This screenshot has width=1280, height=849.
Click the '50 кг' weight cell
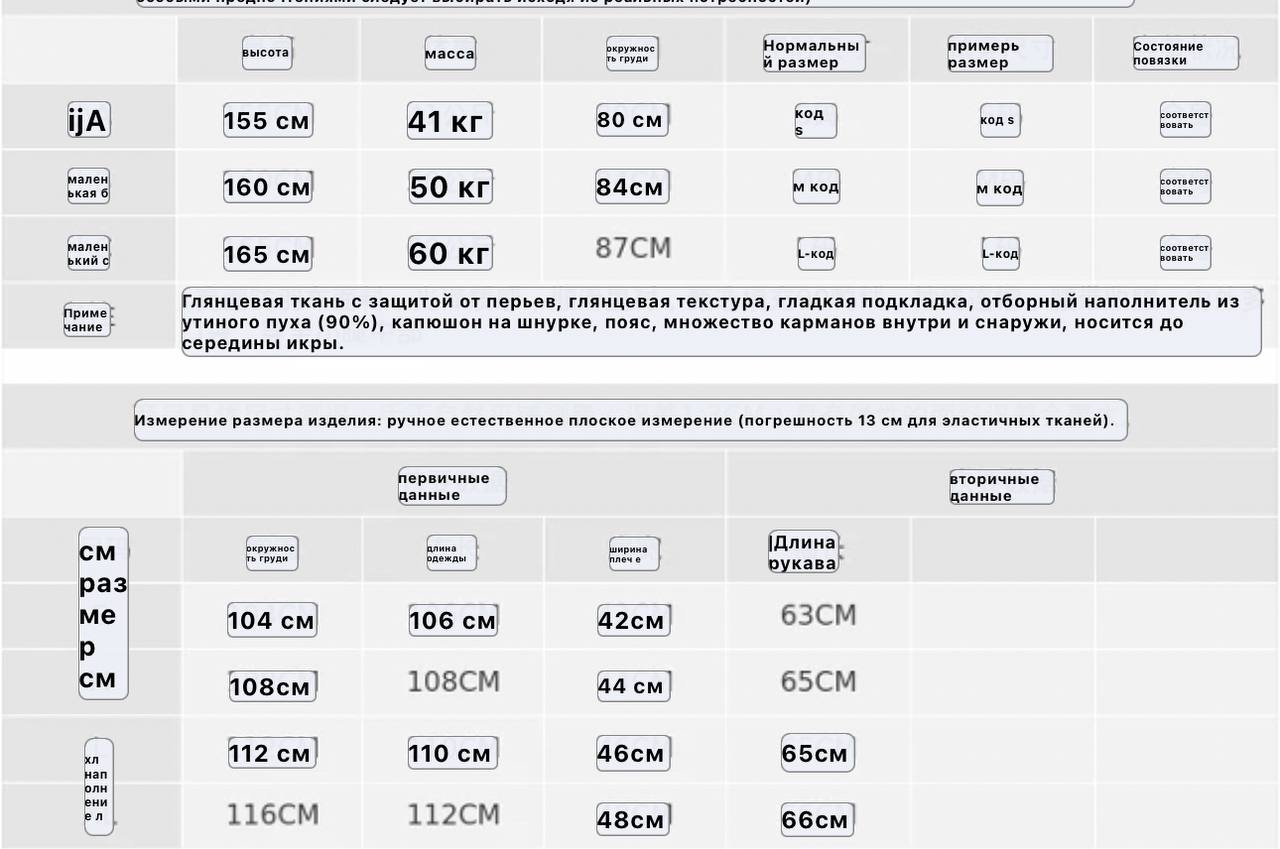451,187
